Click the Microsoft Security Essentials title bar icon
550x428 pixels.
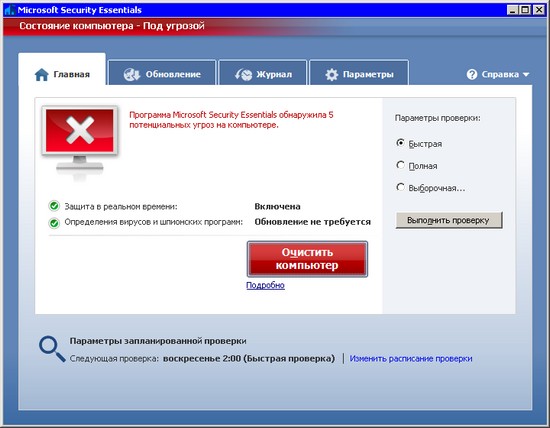click(9, 10)
